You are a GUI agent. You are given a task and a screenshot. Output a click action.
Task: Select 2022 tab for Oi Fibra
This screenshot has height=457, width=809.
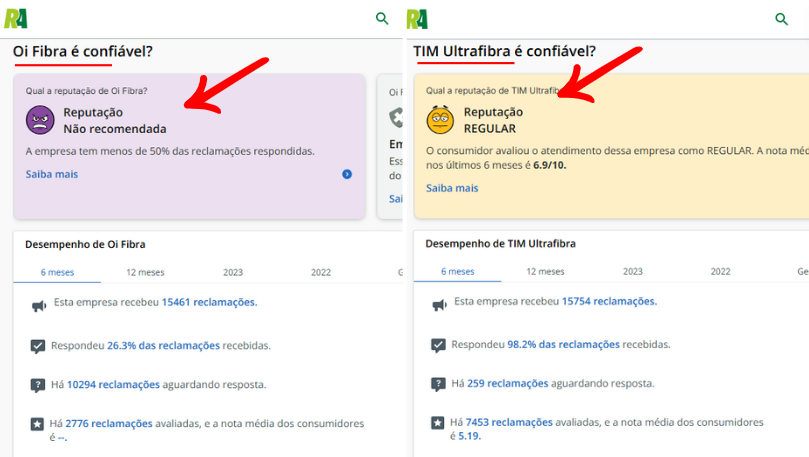320,272
